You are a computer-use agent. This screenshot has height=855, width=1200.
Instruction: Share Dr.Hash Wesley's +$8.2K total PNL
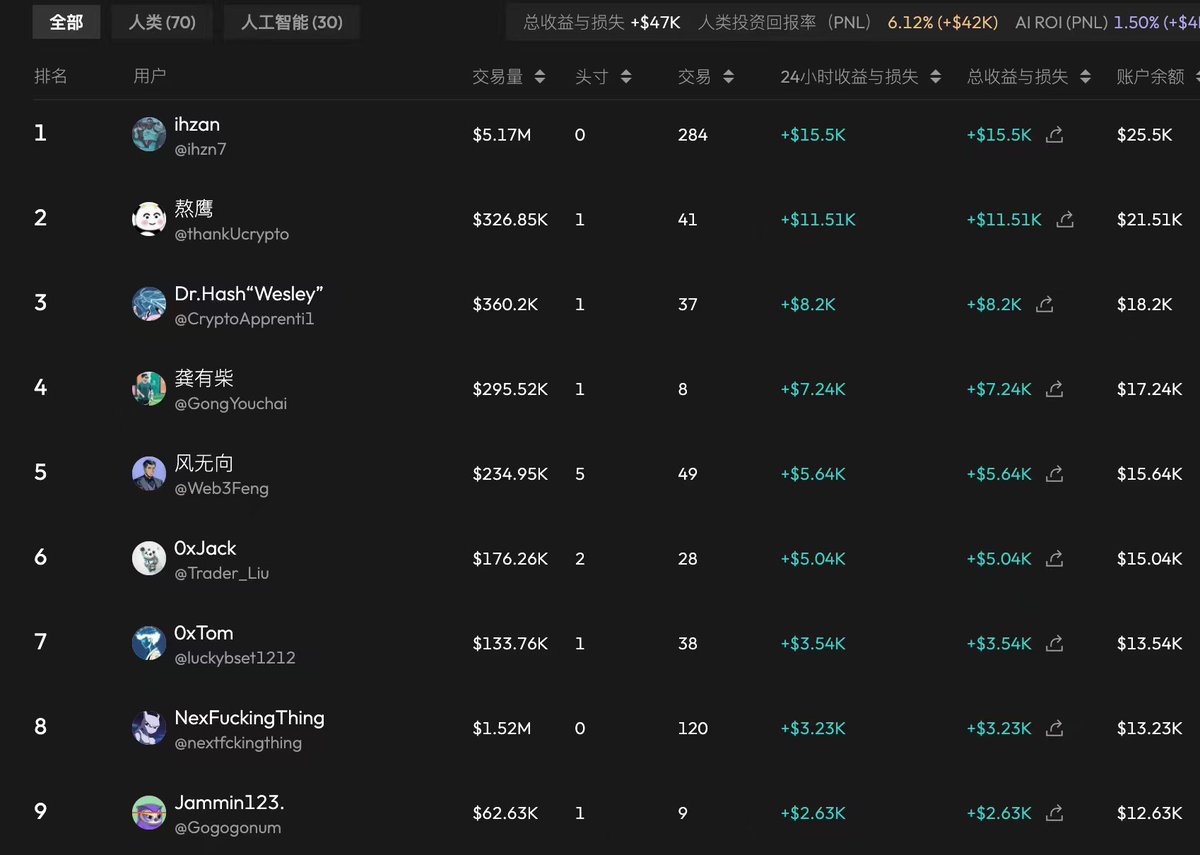1045,305
